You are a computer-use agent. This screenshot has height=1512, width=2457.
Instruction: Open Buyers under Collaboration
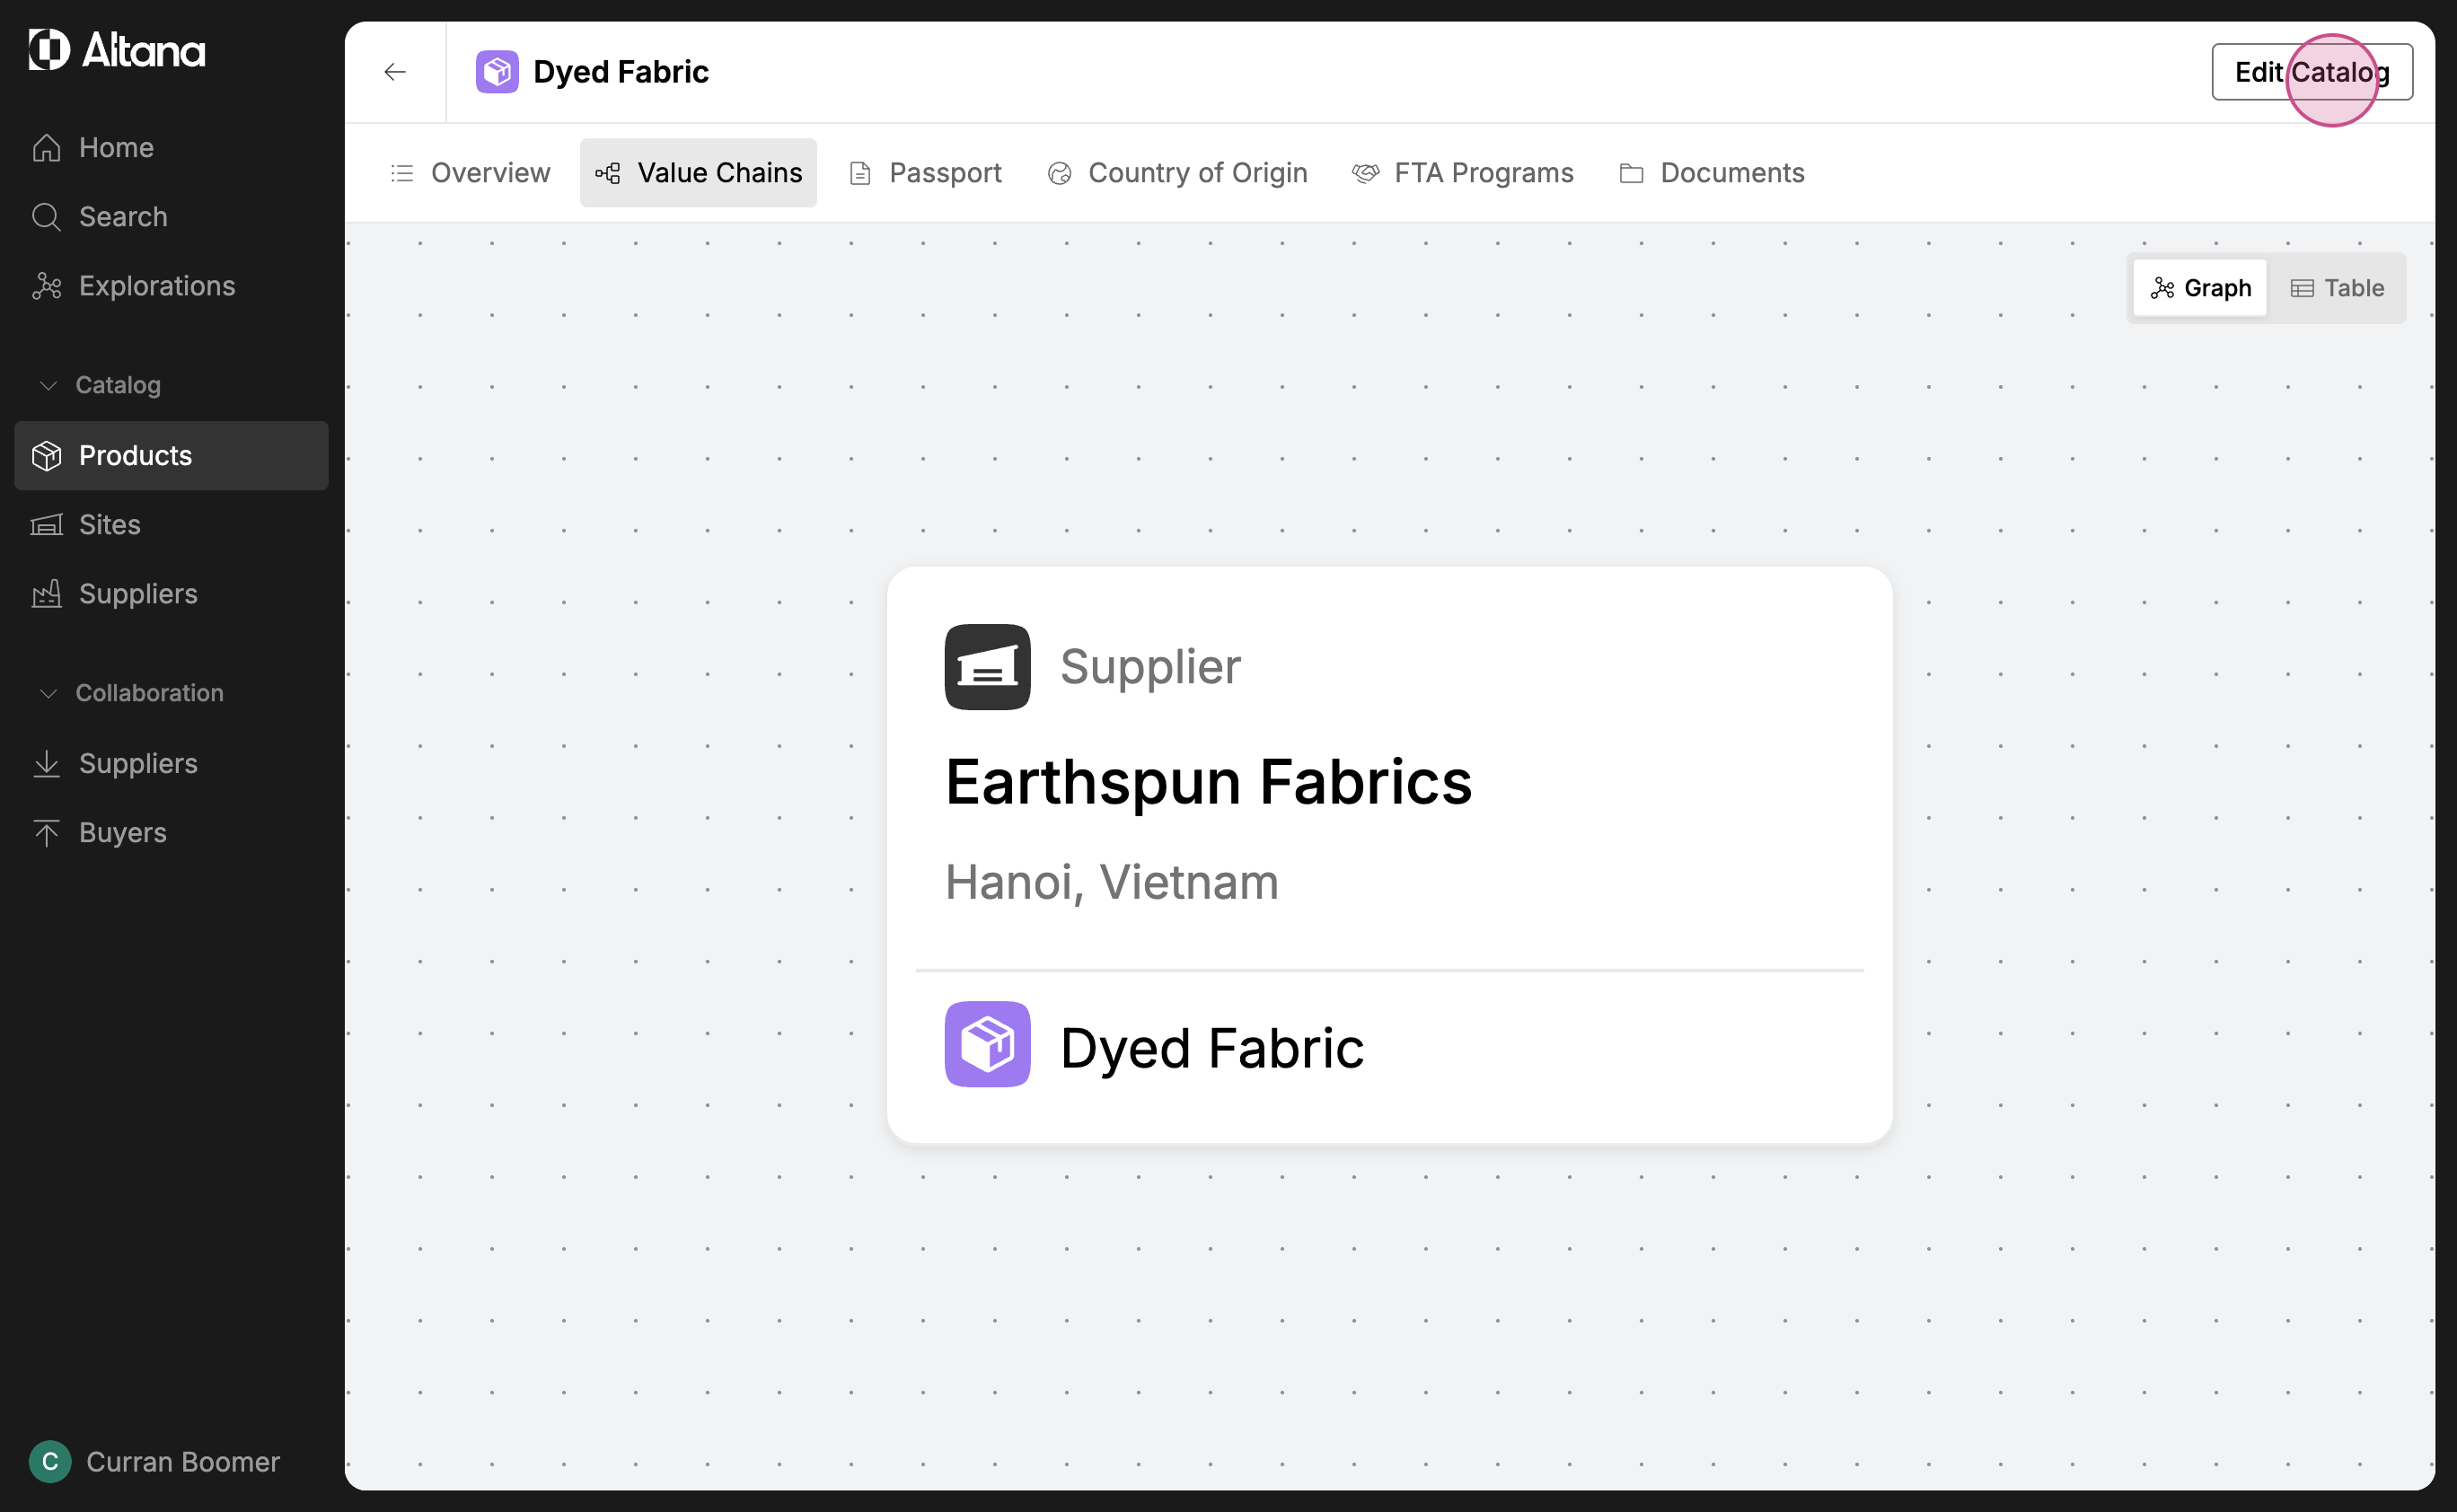tap(122, 832)
